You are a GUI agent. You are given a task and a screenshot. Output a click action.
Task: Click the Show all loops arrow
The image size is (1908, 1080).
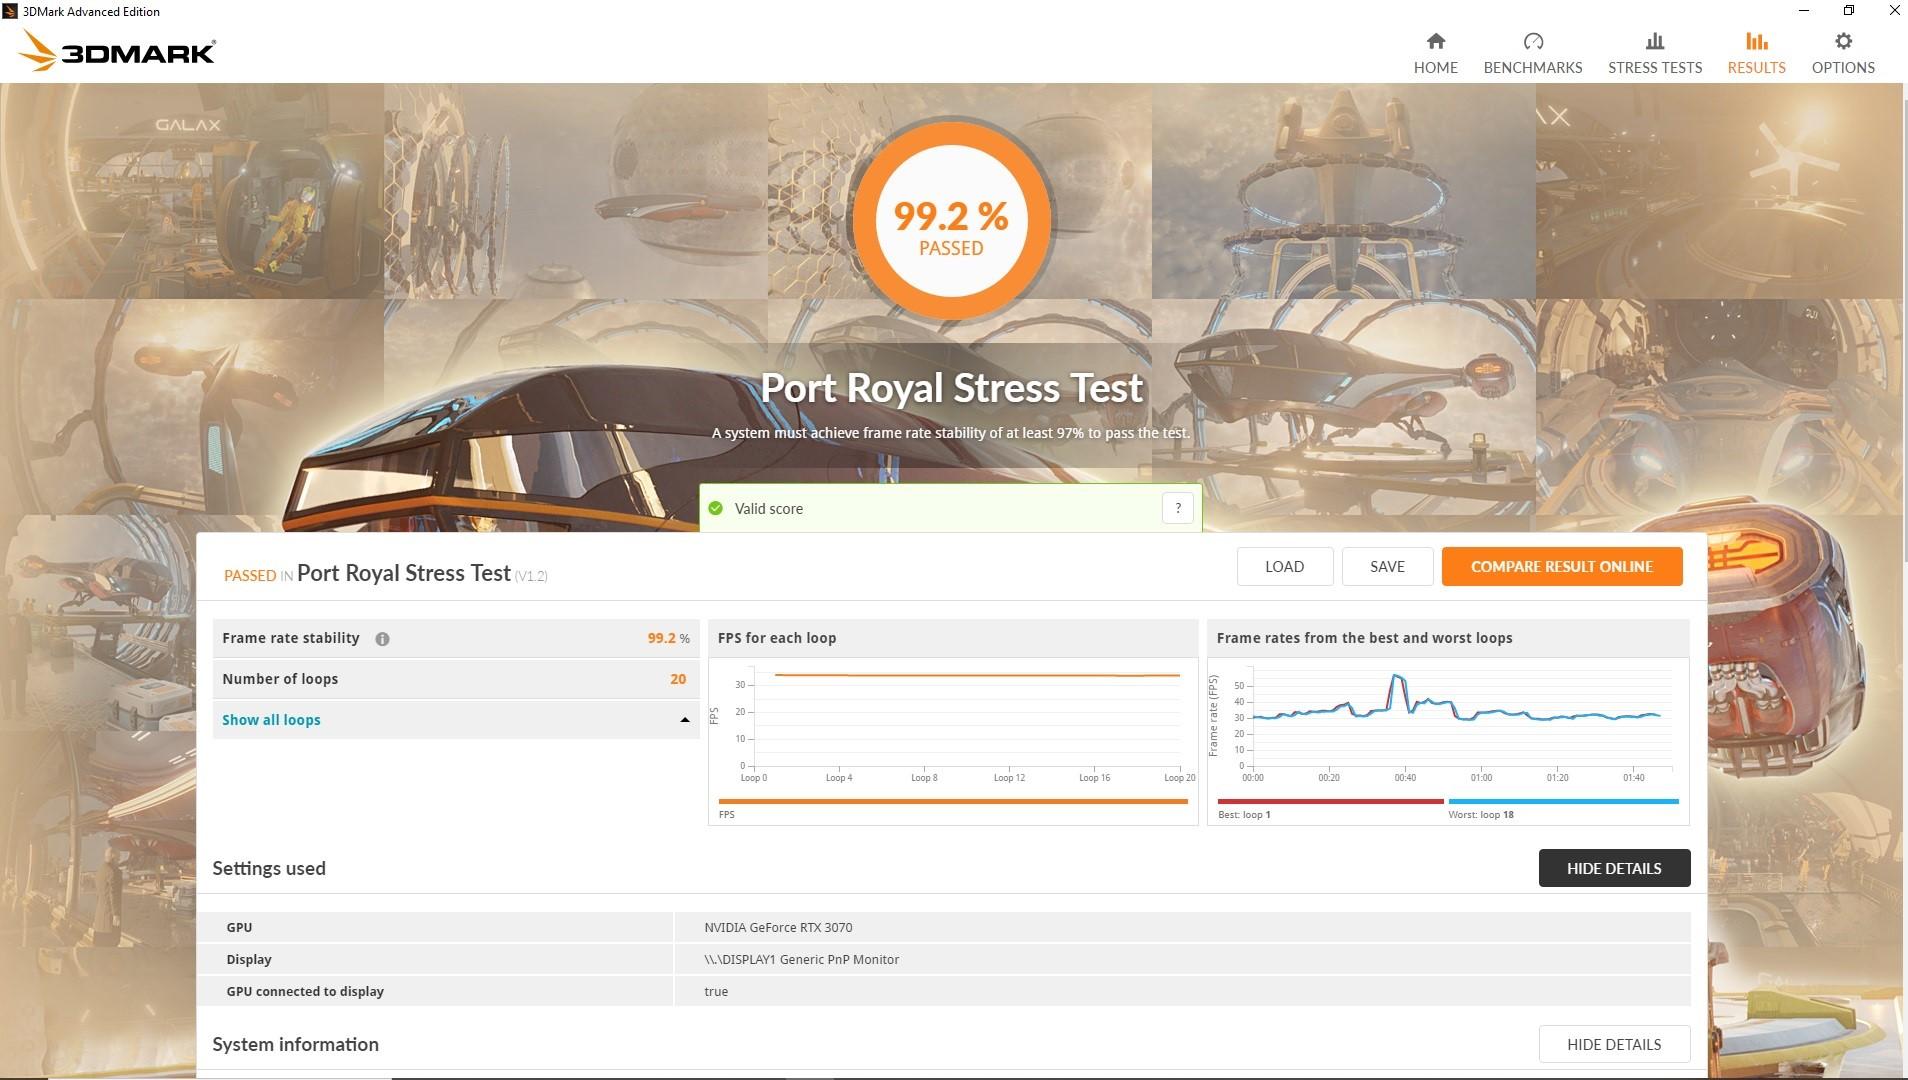[685, 720]
